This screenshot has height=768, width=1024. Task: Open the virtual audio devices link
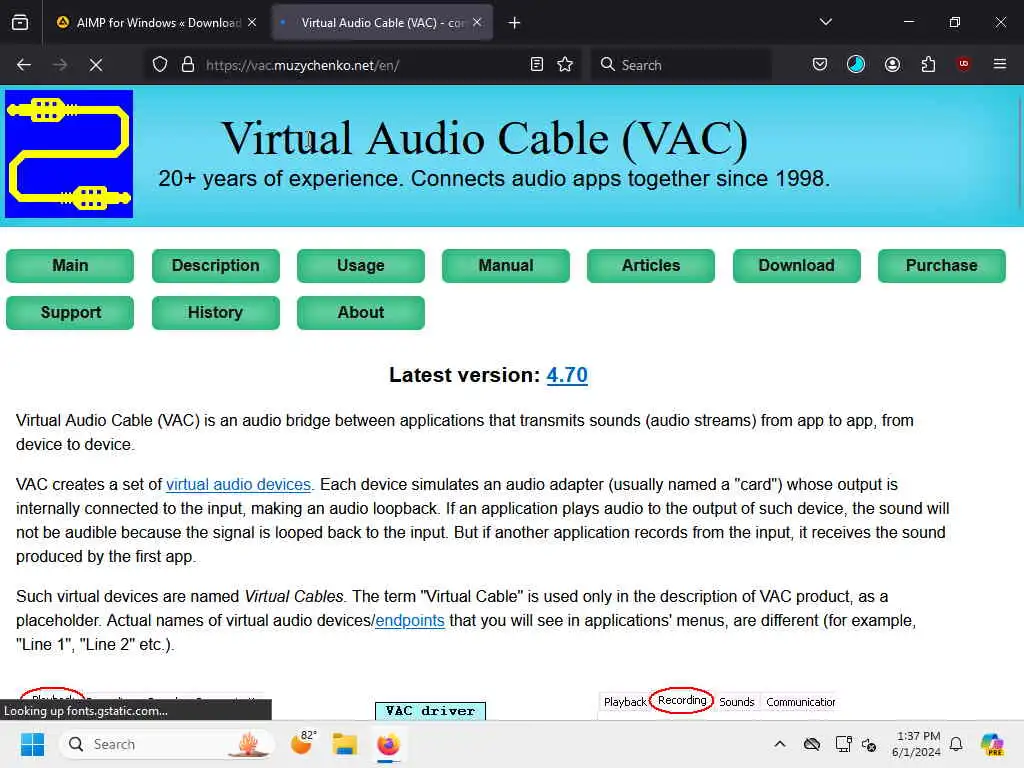tap(238, 485)
